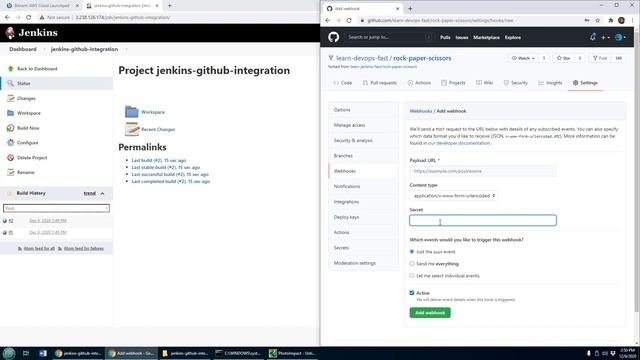Click the Fork button
The image size is (640, 360).
[x=600, y=58]
